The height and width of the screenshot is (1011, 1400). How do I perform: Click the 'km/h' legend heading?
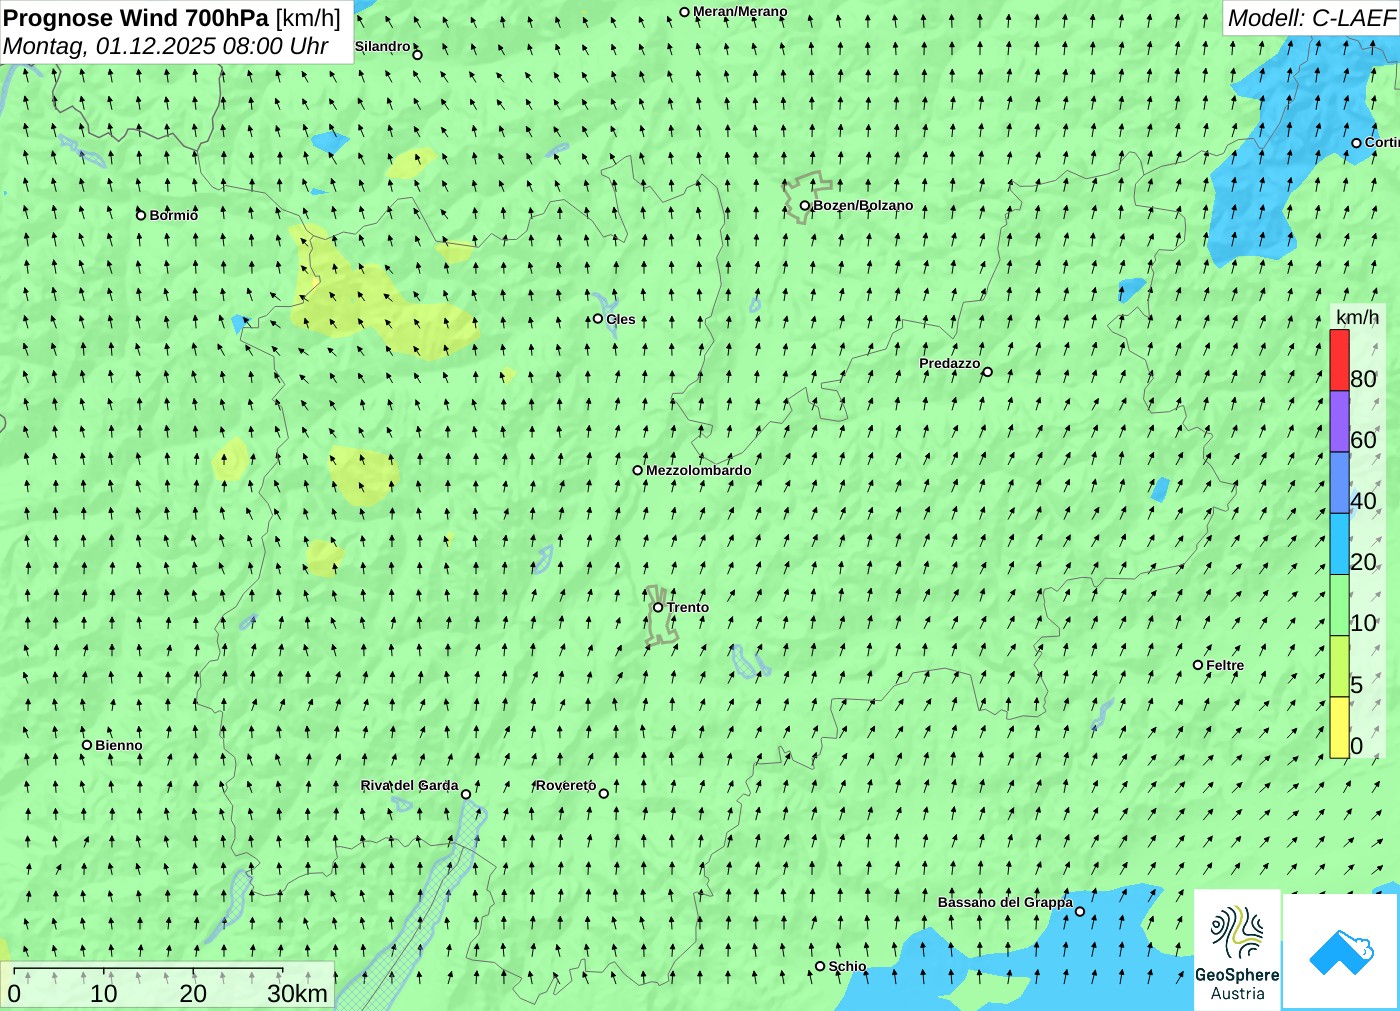(1357, 317)
